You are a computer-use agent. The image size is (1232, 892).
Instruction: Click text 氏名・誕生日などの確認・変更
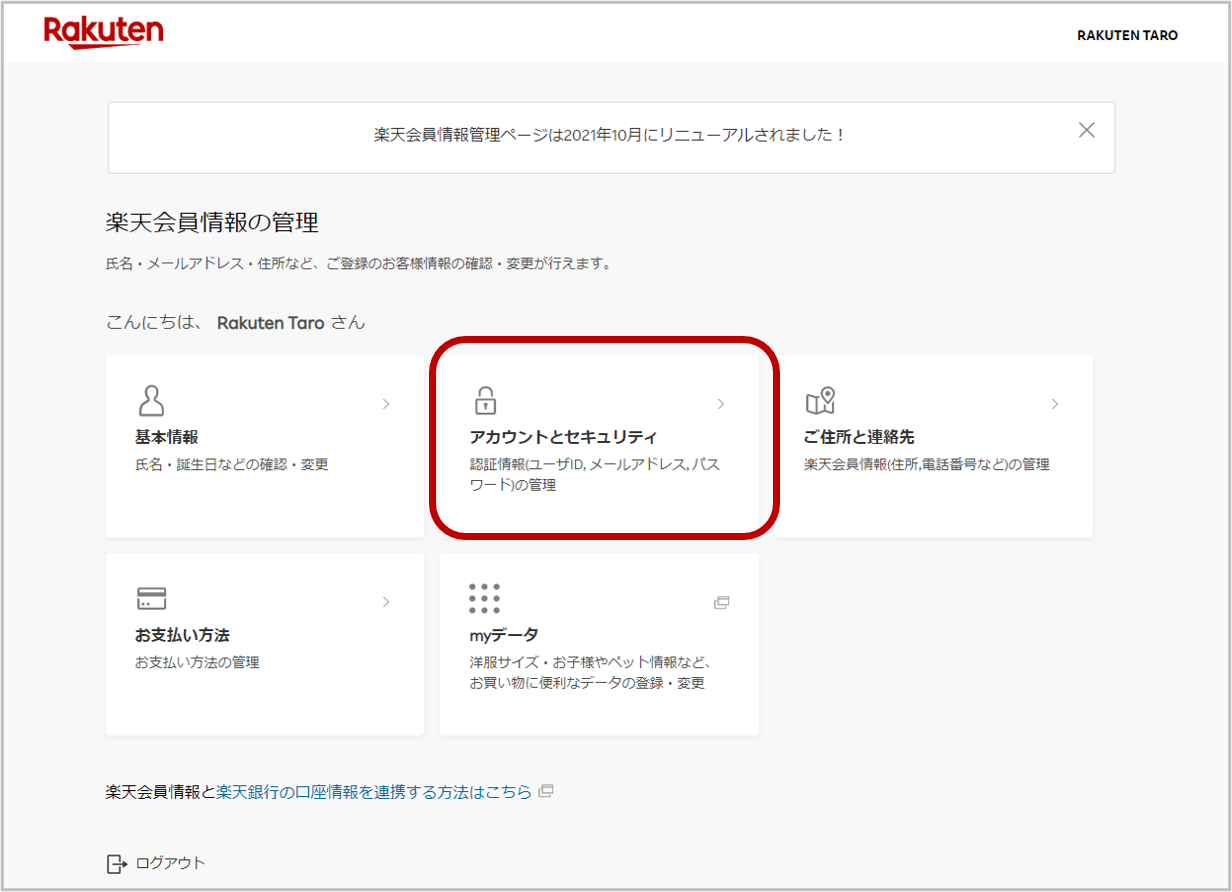pos(232,465)
